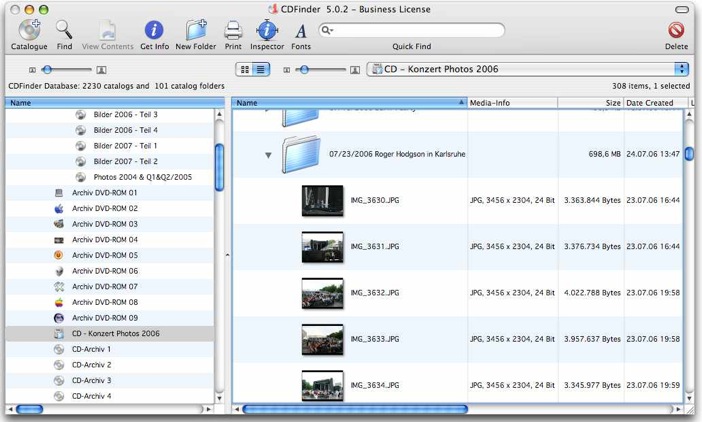Image resolution: width=702 pixels, height=422 pixels.
Task: Sort file list by Name column
Action: pyautogui.click(x=349, y=103)
